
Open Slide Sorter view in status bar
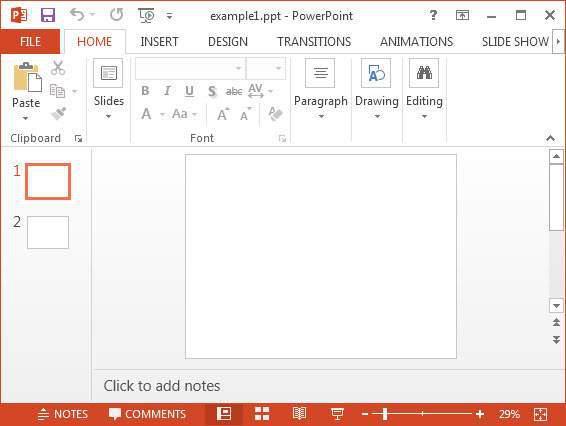pos(262,414)
